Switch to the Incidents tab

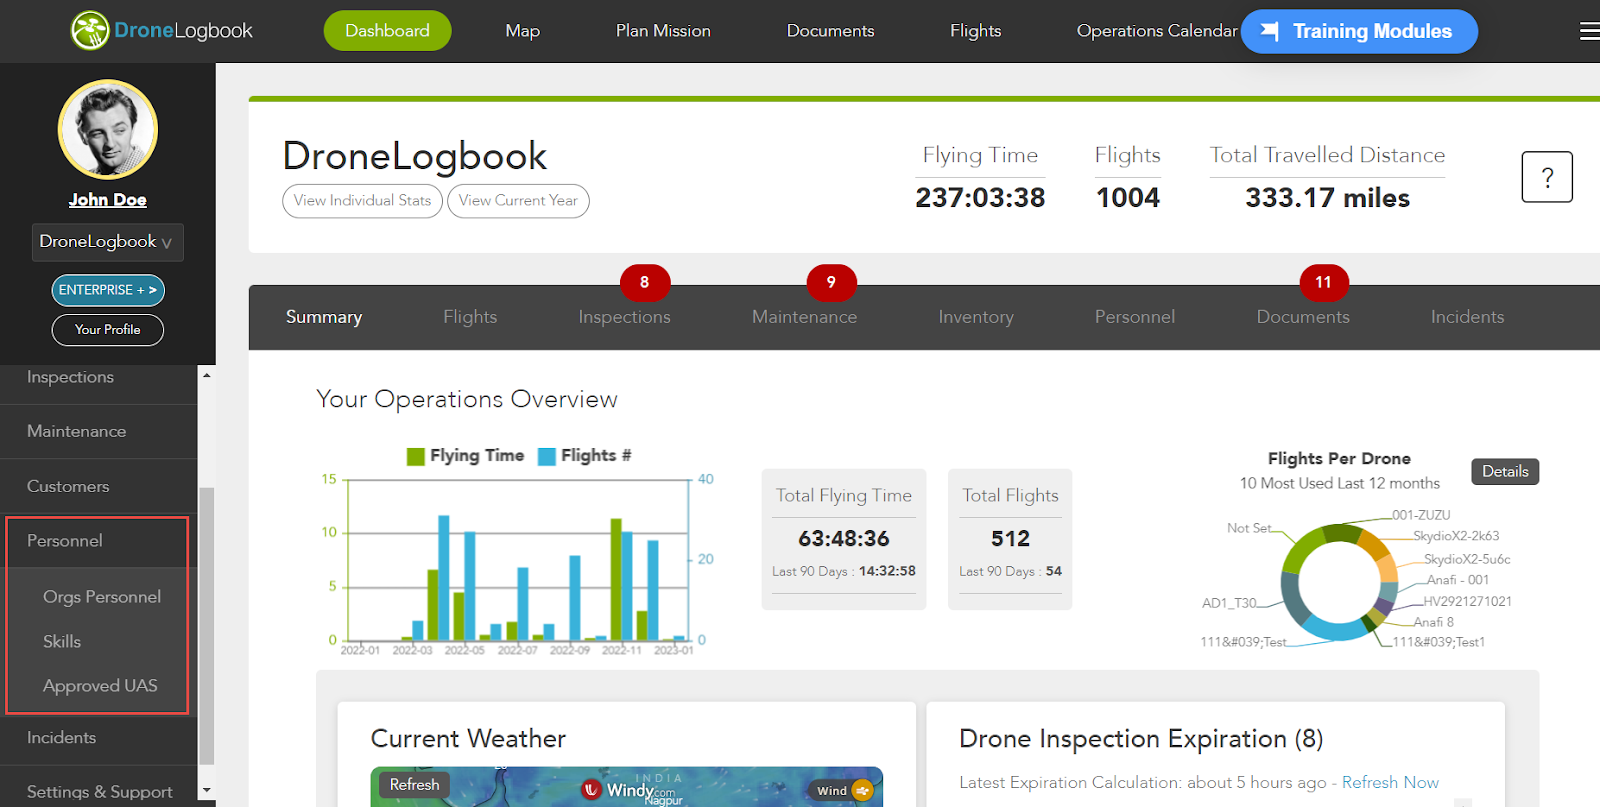1467,317
